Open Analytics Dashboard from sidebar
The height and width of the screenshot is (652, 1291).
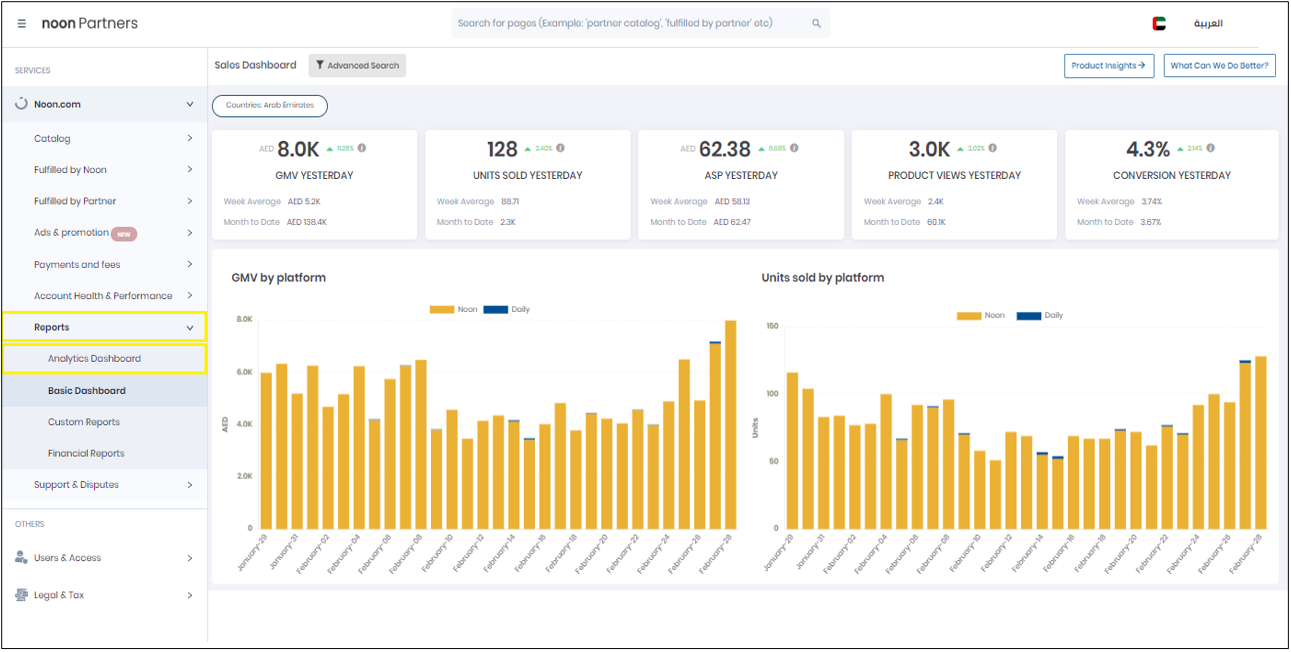(x=94, y=359)
